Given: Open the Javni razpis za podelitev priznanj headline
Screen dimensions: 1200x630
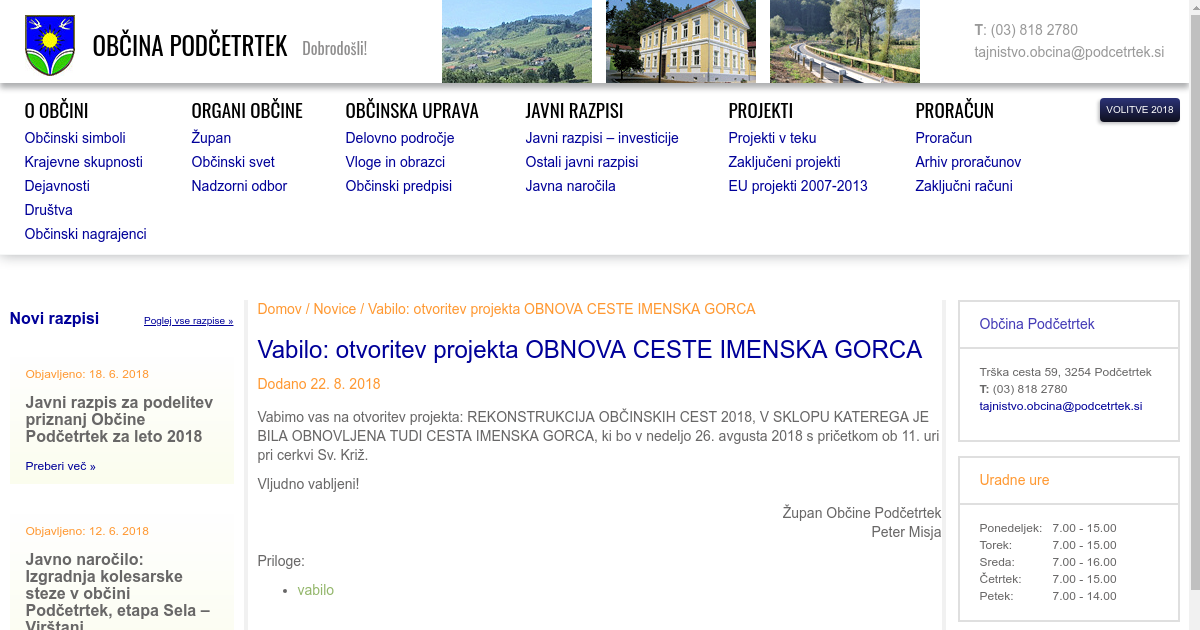Looking at the screenshot, I should pyautogui.click(x=119, y=419).
